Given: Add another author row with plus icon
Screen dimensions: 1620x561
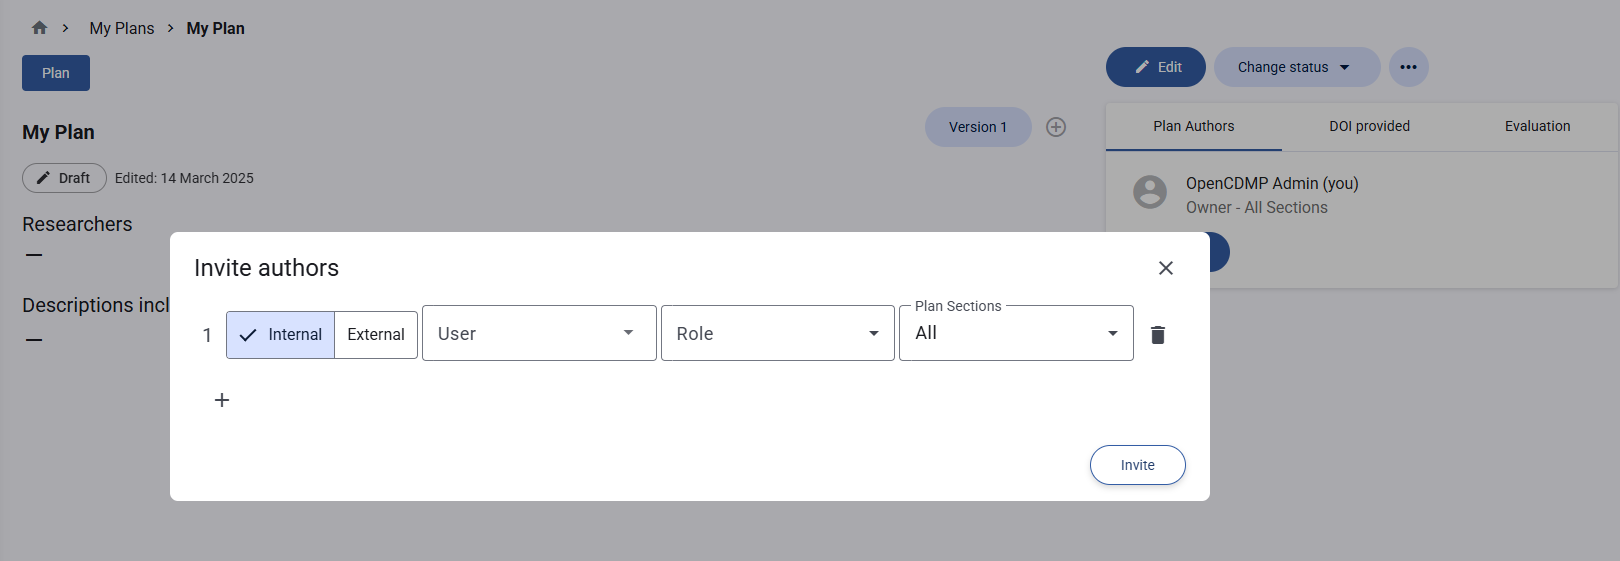Looking at the screenshot, I should [x=222, y=400].
